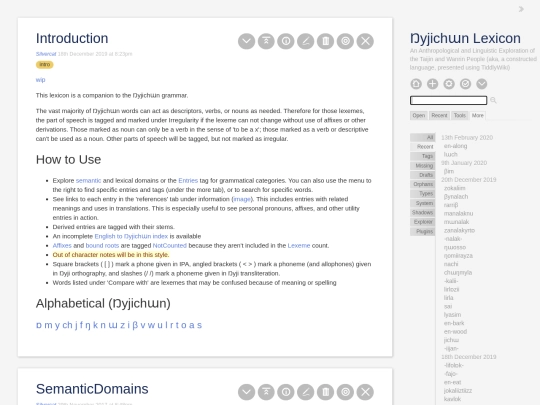Open more actions on the SemanticDomains tiddler

click(246, 392)
